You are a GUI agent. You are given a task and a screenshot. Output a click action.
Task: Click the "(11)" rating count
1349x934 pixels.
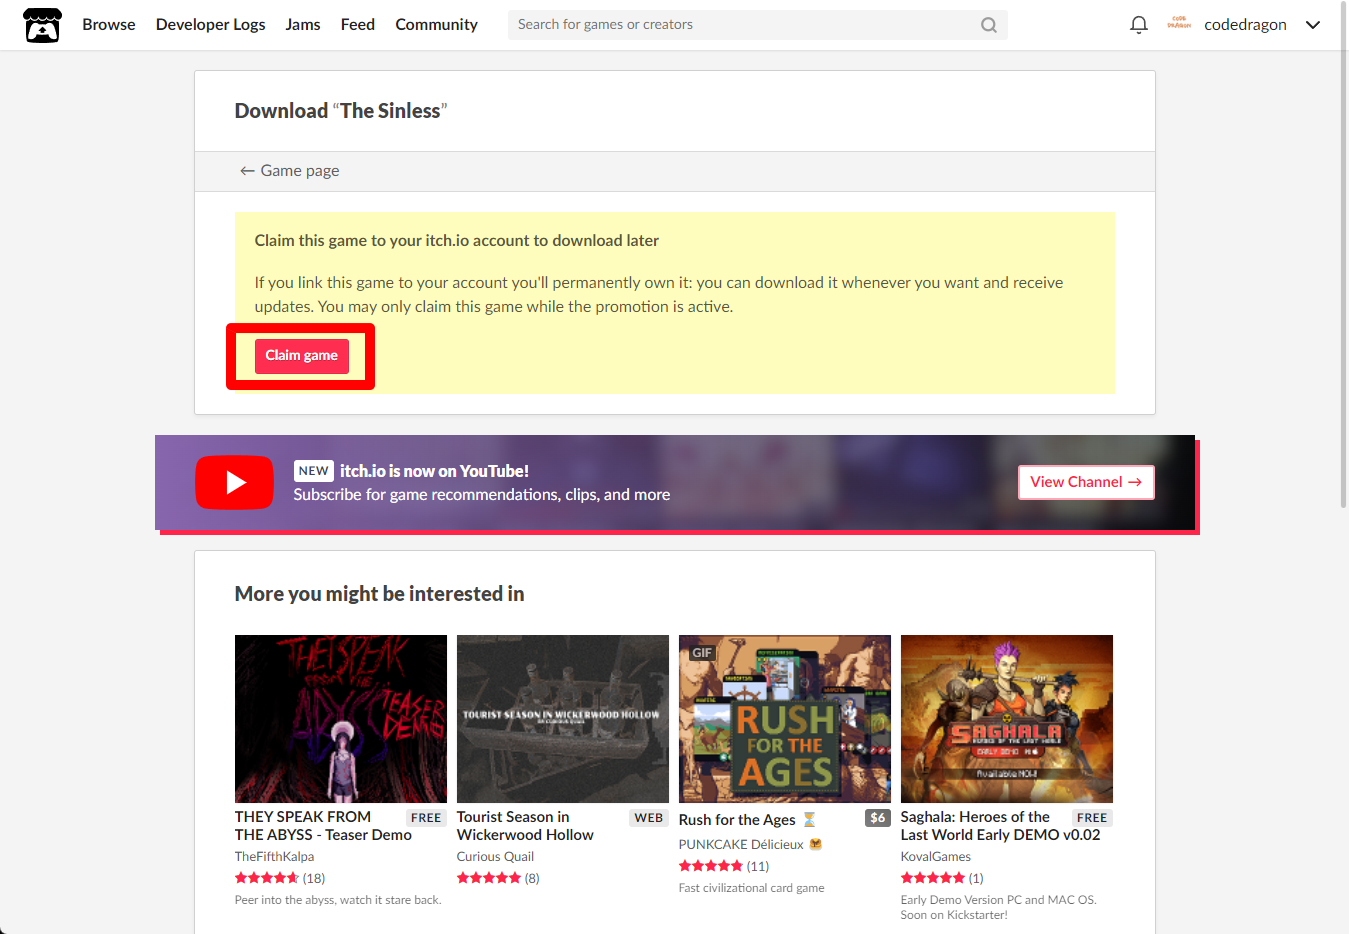tap(758, 867)
